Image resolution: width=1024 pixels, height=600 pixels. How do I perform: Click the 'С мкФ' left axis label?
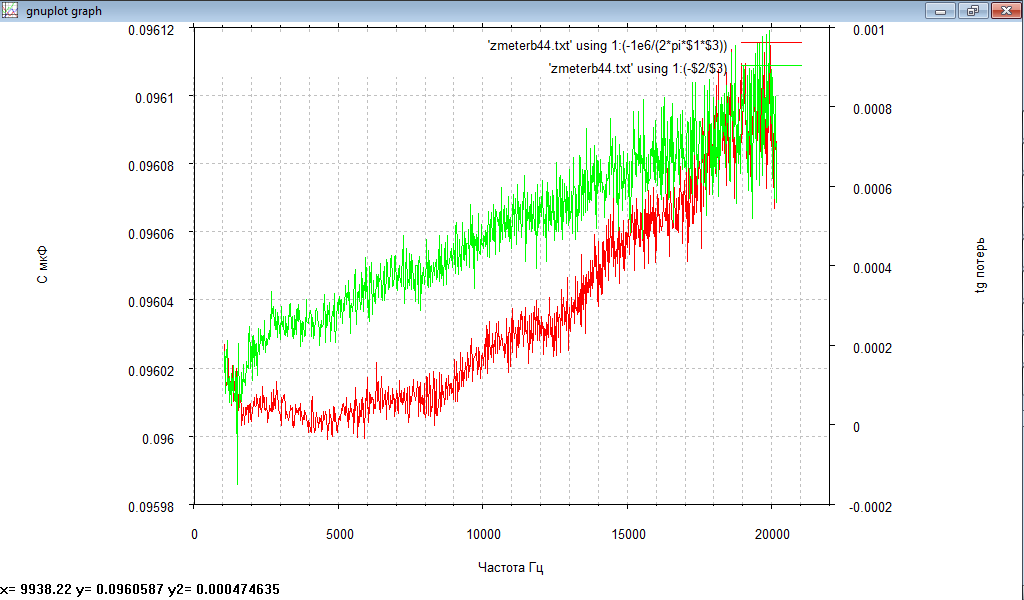(x=42, y=265)
